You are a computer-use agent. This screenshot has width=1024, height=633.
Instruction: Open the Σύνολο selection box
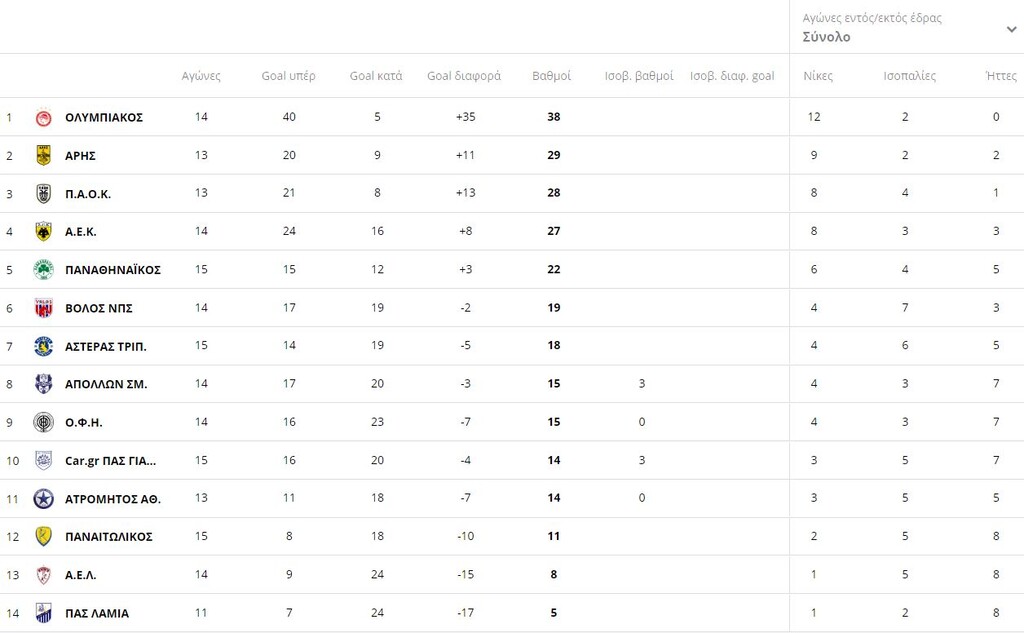point(906,27)
